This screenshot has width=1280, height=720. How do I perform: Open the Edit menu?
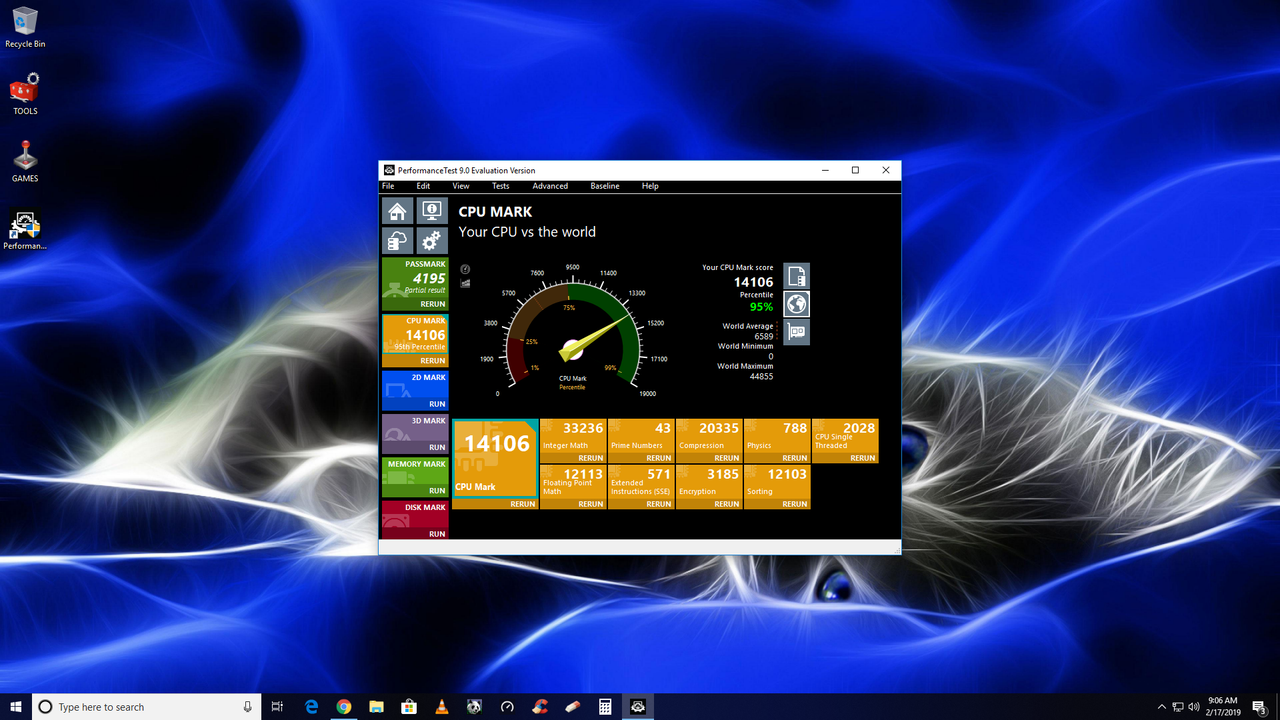point(424,186)
